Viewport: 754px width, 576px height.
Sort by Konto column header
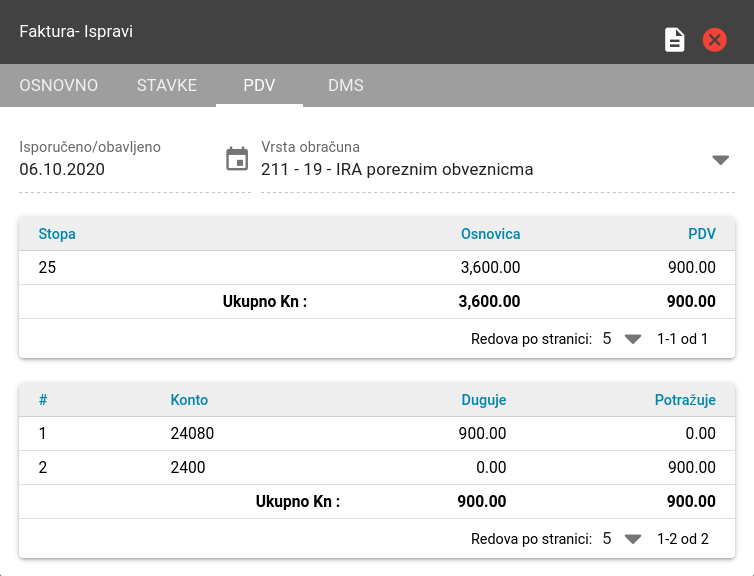[x=189, y=400]
